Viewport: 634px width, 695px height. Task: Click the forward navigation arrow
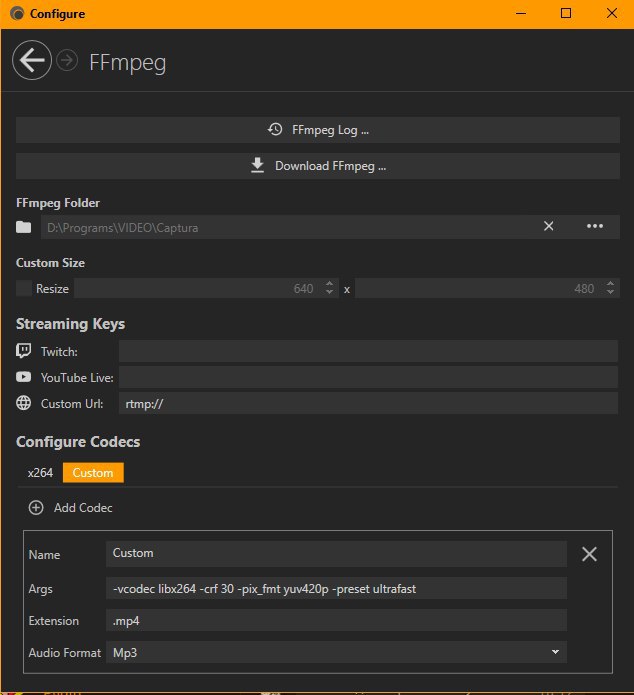(67, 60)
